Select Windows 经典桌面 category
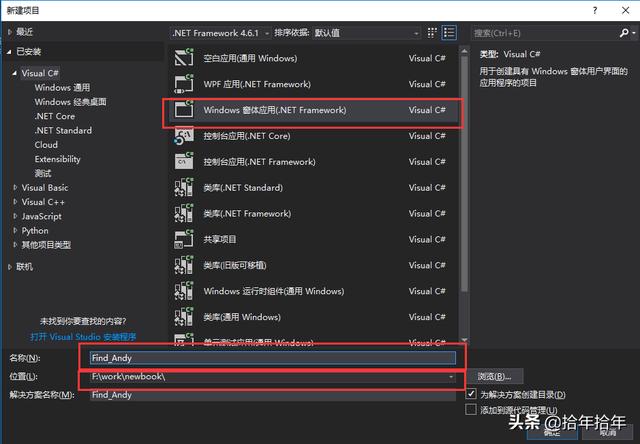Screen dimensions: 640x444 [70, 102]
